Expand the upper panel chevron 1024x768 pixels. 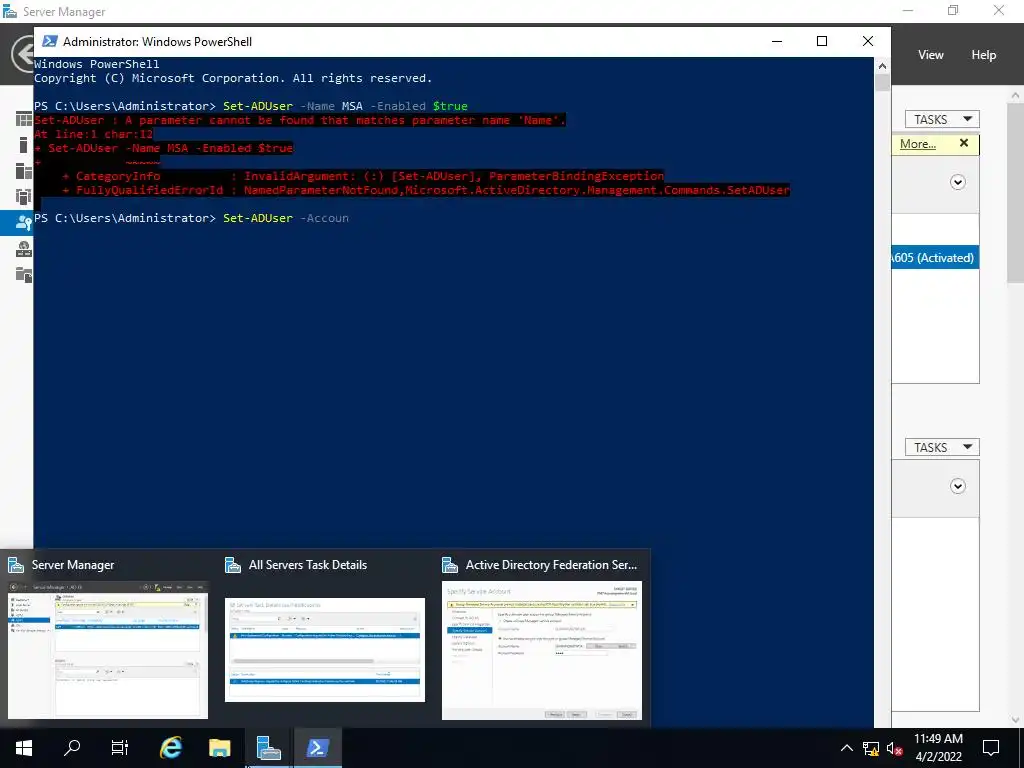coord(957,182)
